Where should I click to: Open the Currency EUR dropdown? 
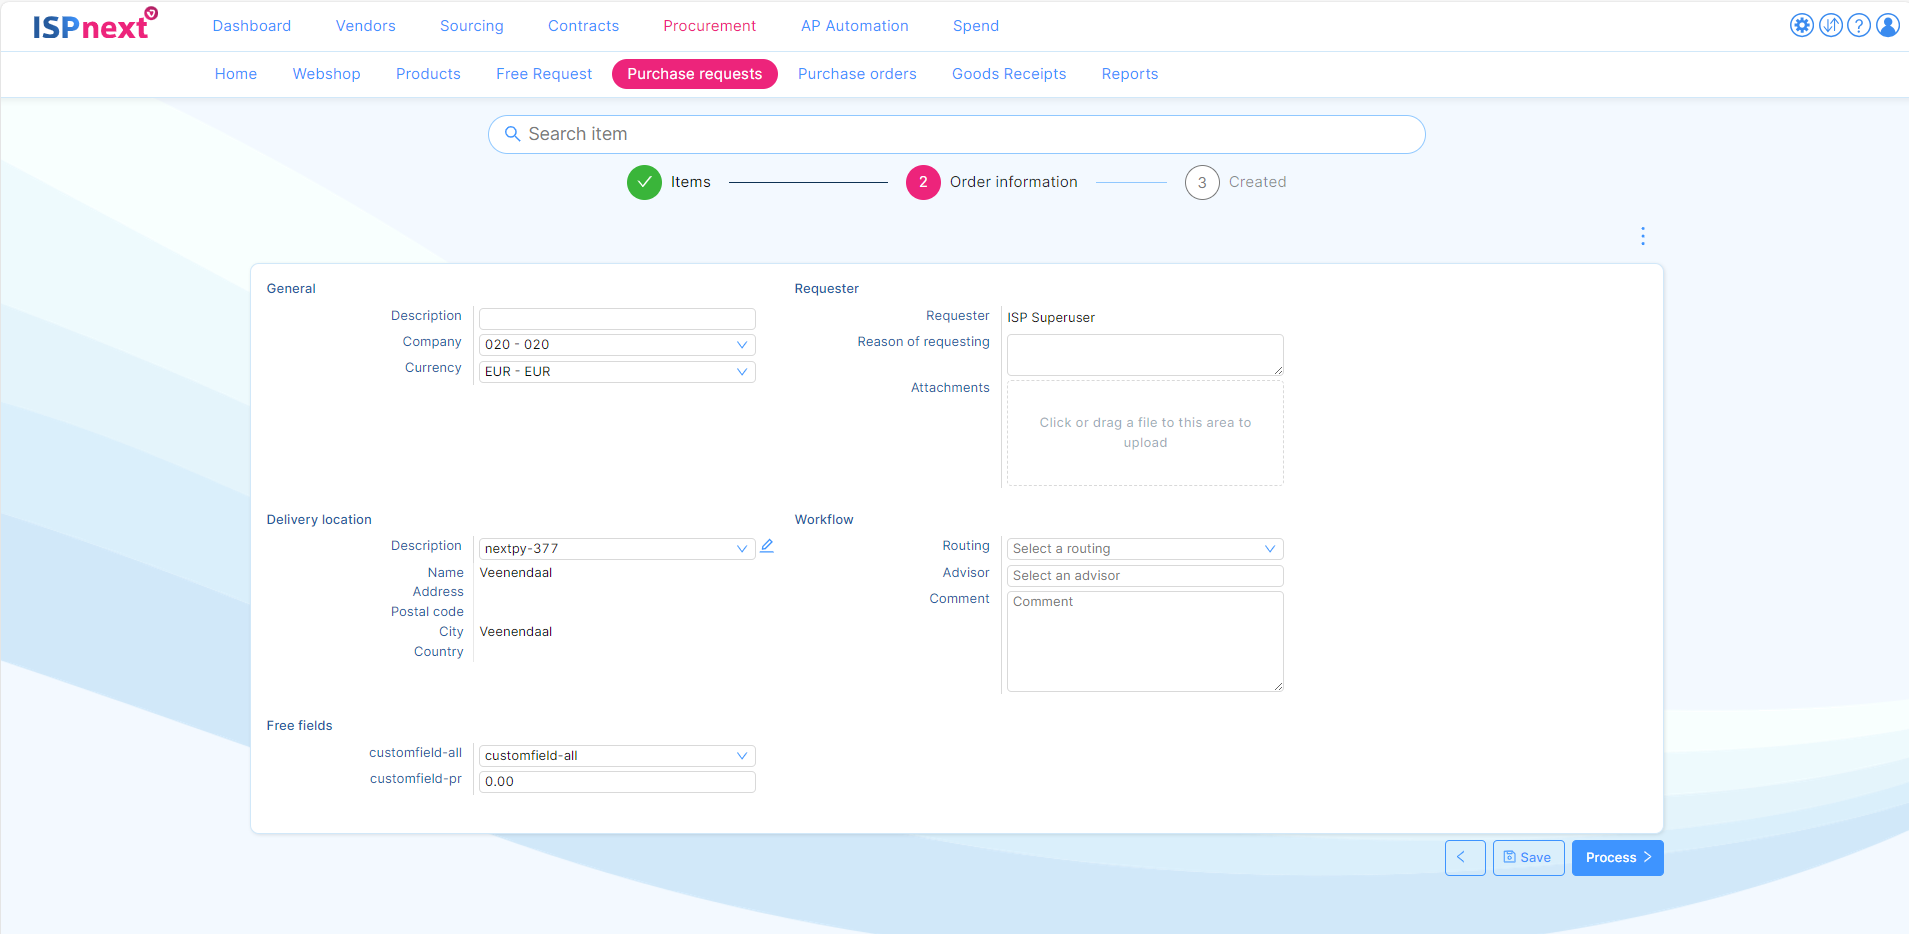coord(617,372)
